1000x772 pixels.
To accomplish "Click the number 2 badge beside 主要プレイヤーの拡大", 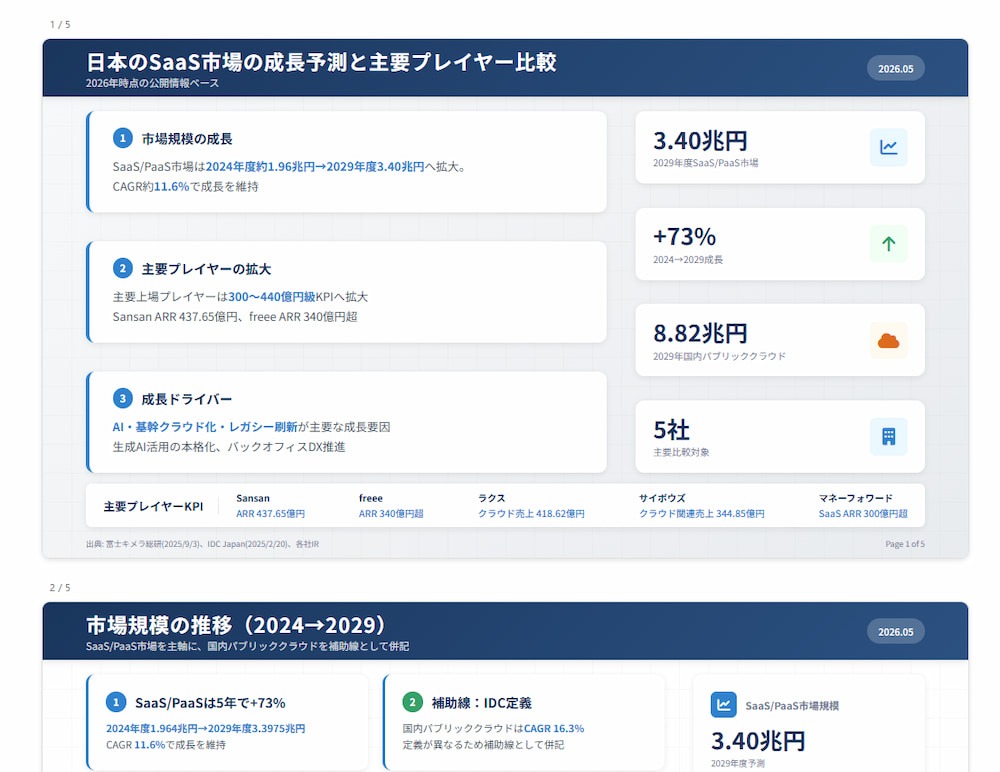I will (x=122, y=268).
